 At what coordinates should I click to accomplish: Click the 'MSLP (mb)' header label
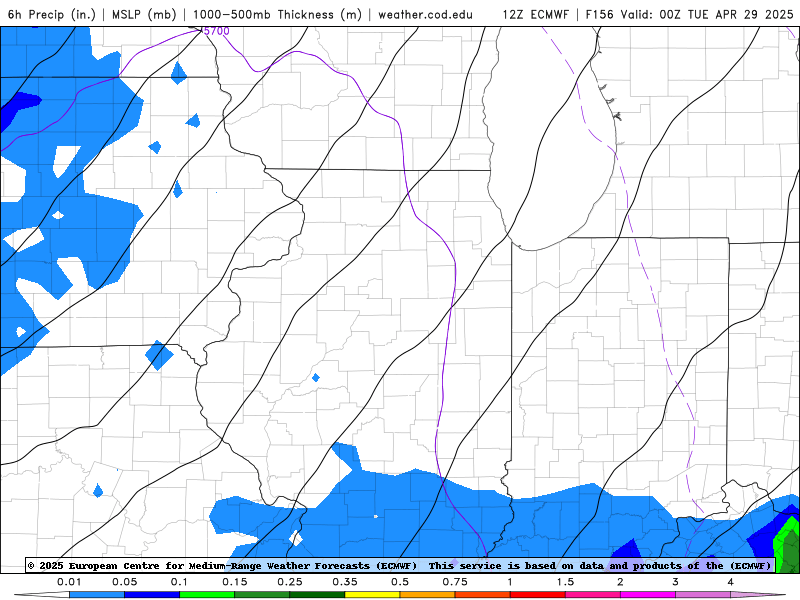[x=144, y=14]
